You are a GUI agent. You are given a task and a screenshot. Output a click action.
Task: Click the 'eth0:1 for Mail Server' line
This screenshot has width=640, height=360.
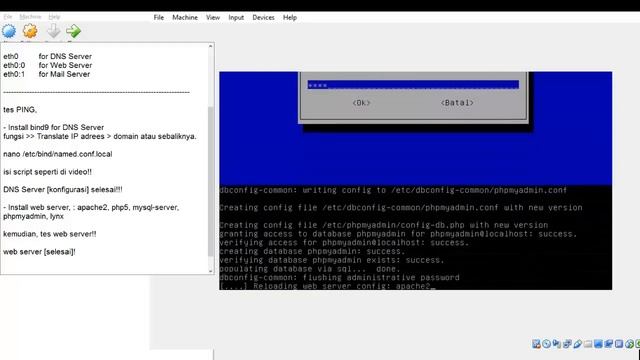(x=47, y=74)
